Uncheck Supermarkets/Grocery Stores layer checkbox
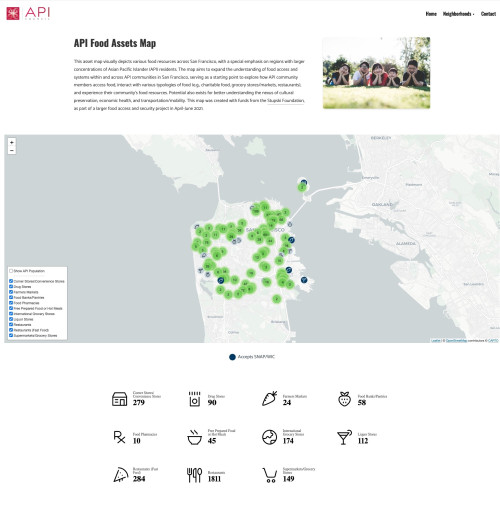 pyautogui.click(x=11, y=335)
